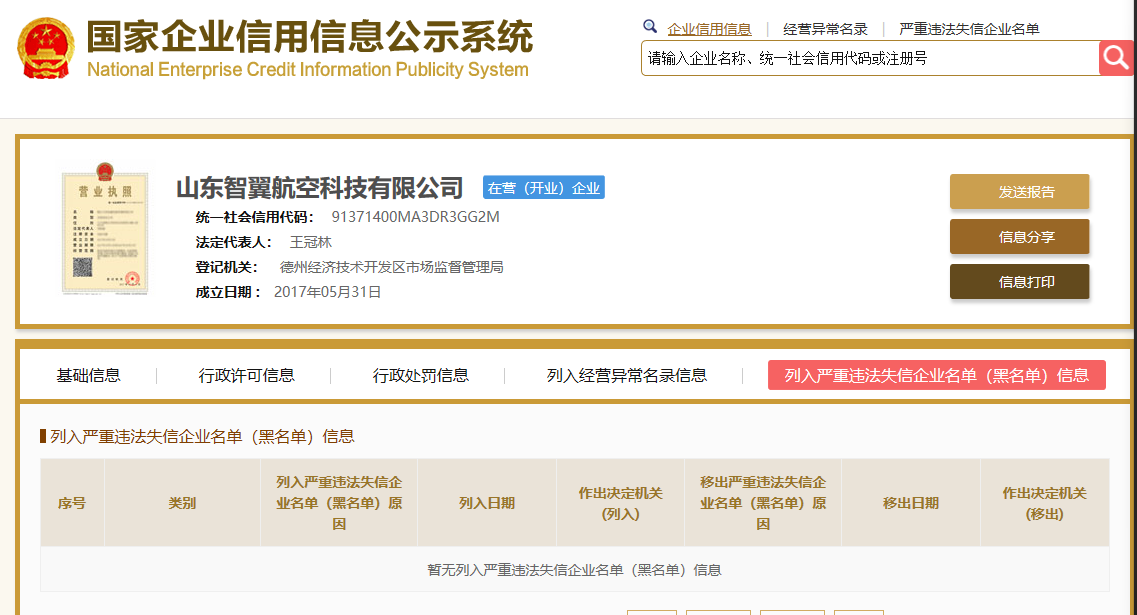This screenshot has height=615, width=1137.
Task: Select the 经营异常名录 search category
Action: click(825, 29)
